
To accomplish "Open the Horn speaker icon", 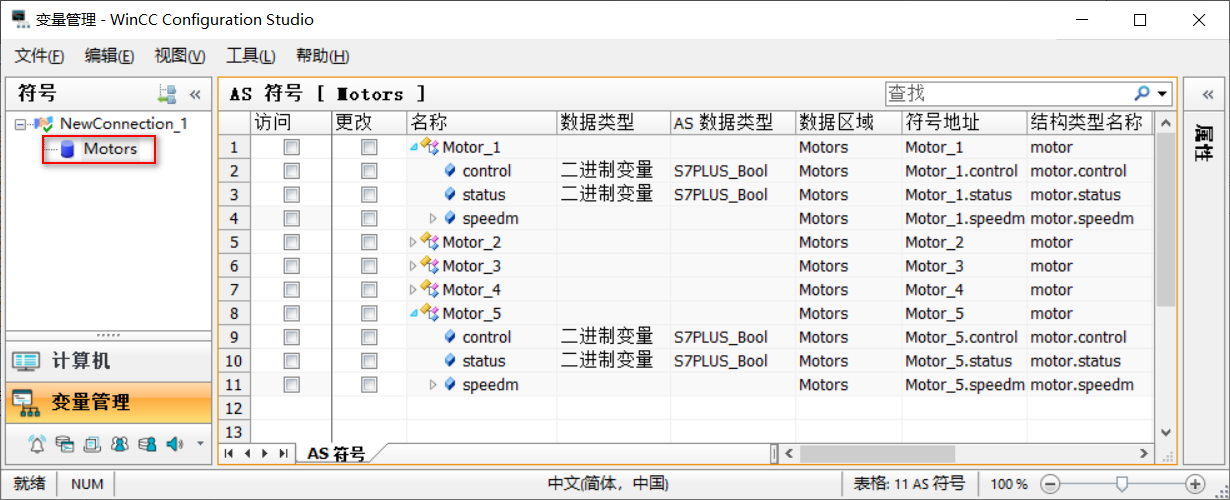I will coord(174,443).
